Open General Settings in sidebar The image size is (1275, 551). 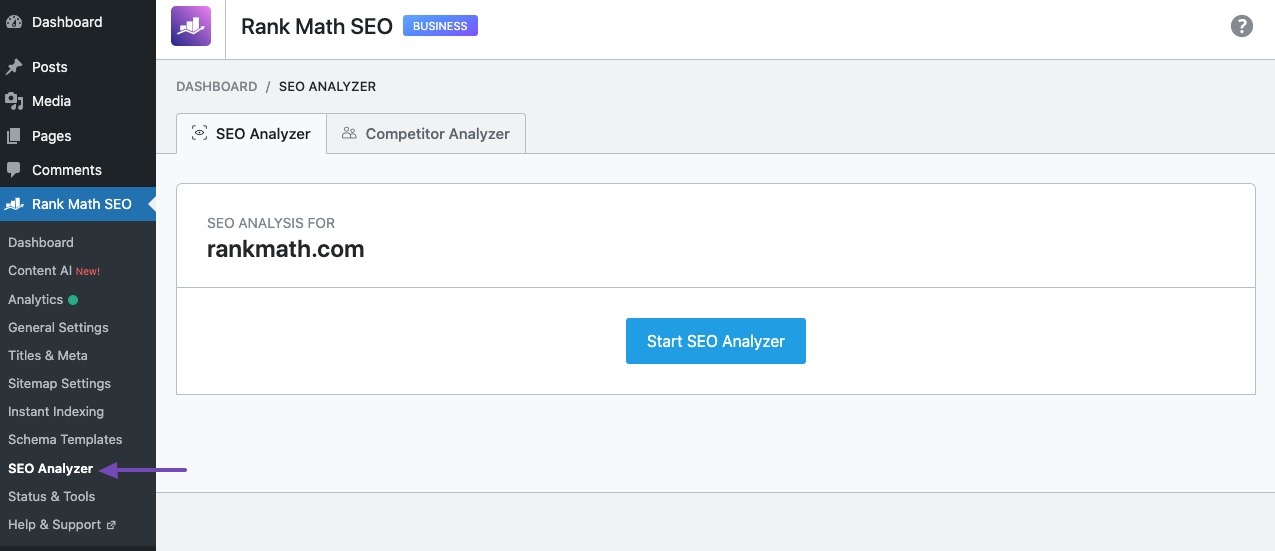pos(58,327)
